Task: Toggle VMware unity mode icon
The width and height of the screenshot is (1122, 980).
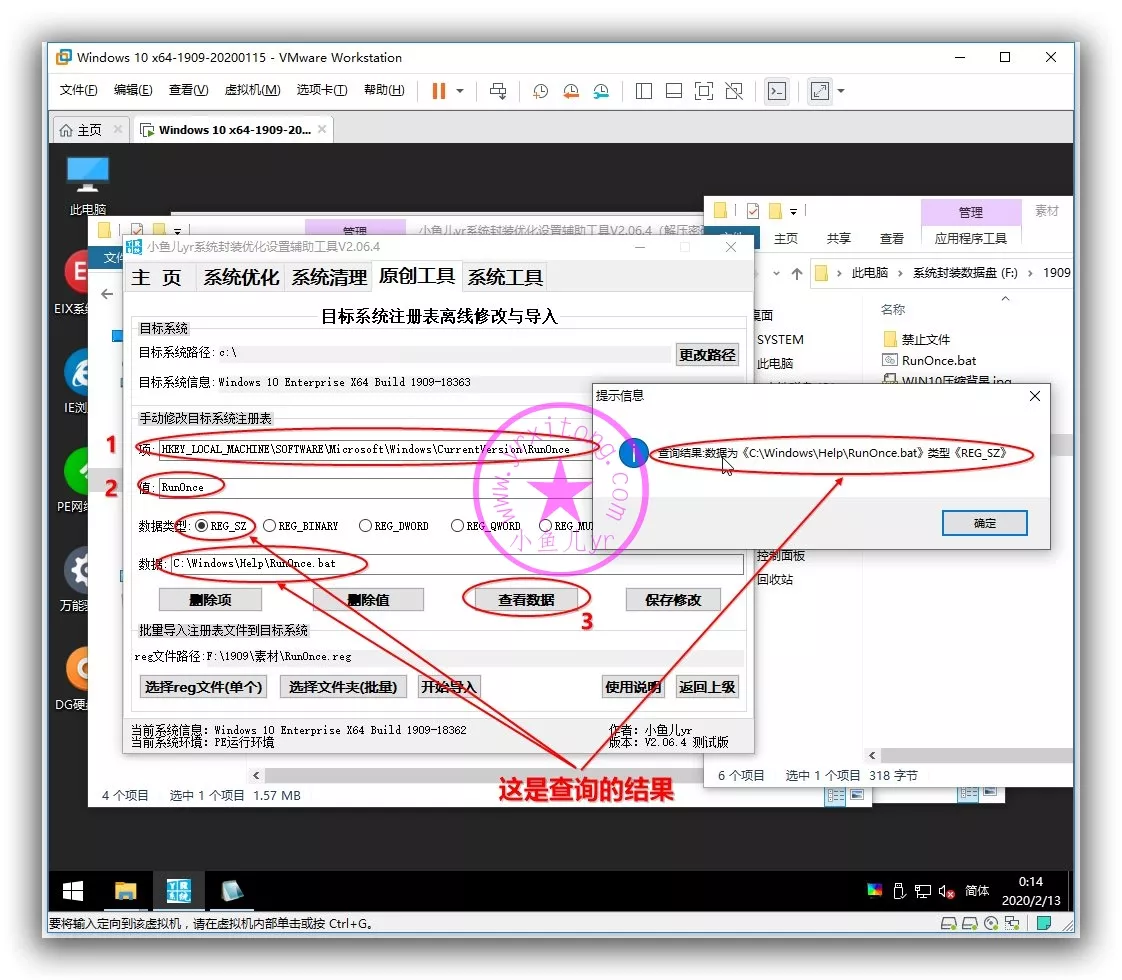Action: click(734, 91)
